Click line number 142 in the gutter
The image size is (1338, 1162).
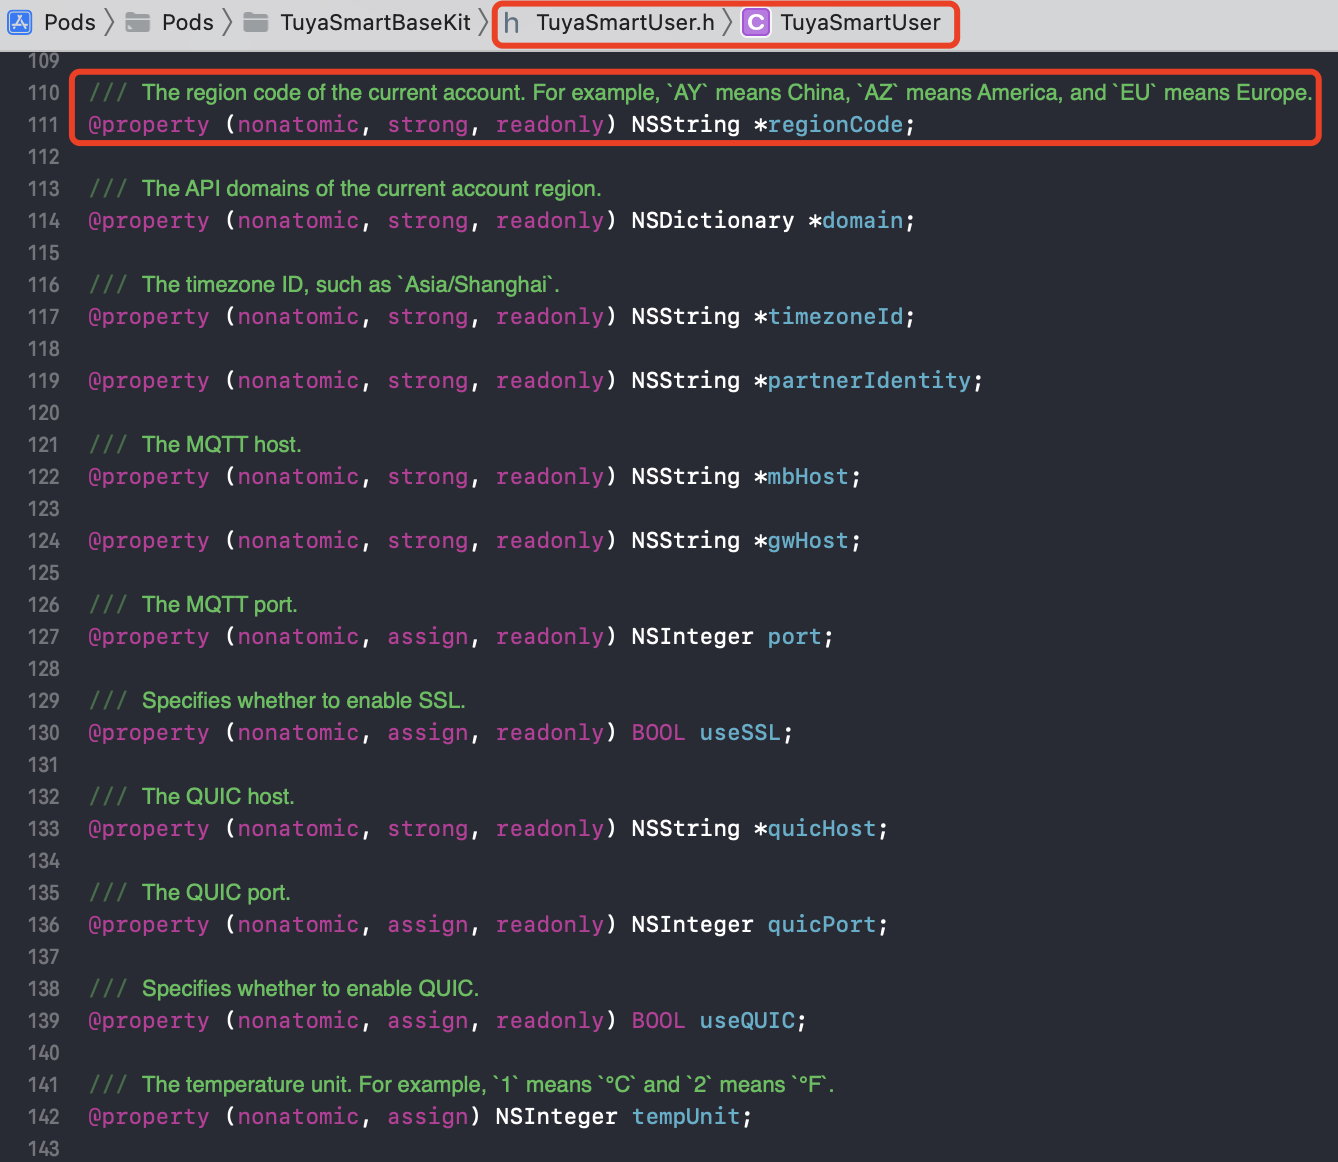(x=44, y=1116)
